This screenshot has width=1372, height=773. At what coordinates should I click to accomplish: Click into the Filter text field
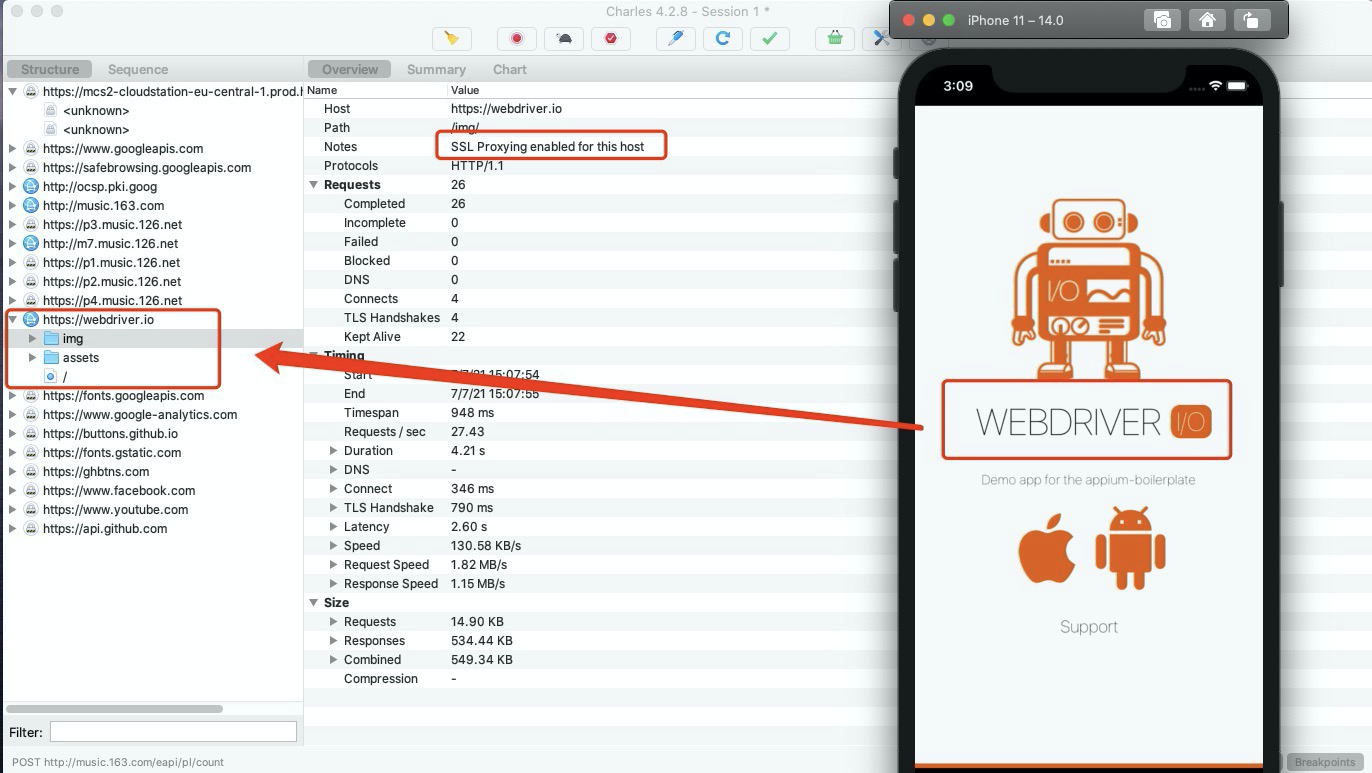173,732
